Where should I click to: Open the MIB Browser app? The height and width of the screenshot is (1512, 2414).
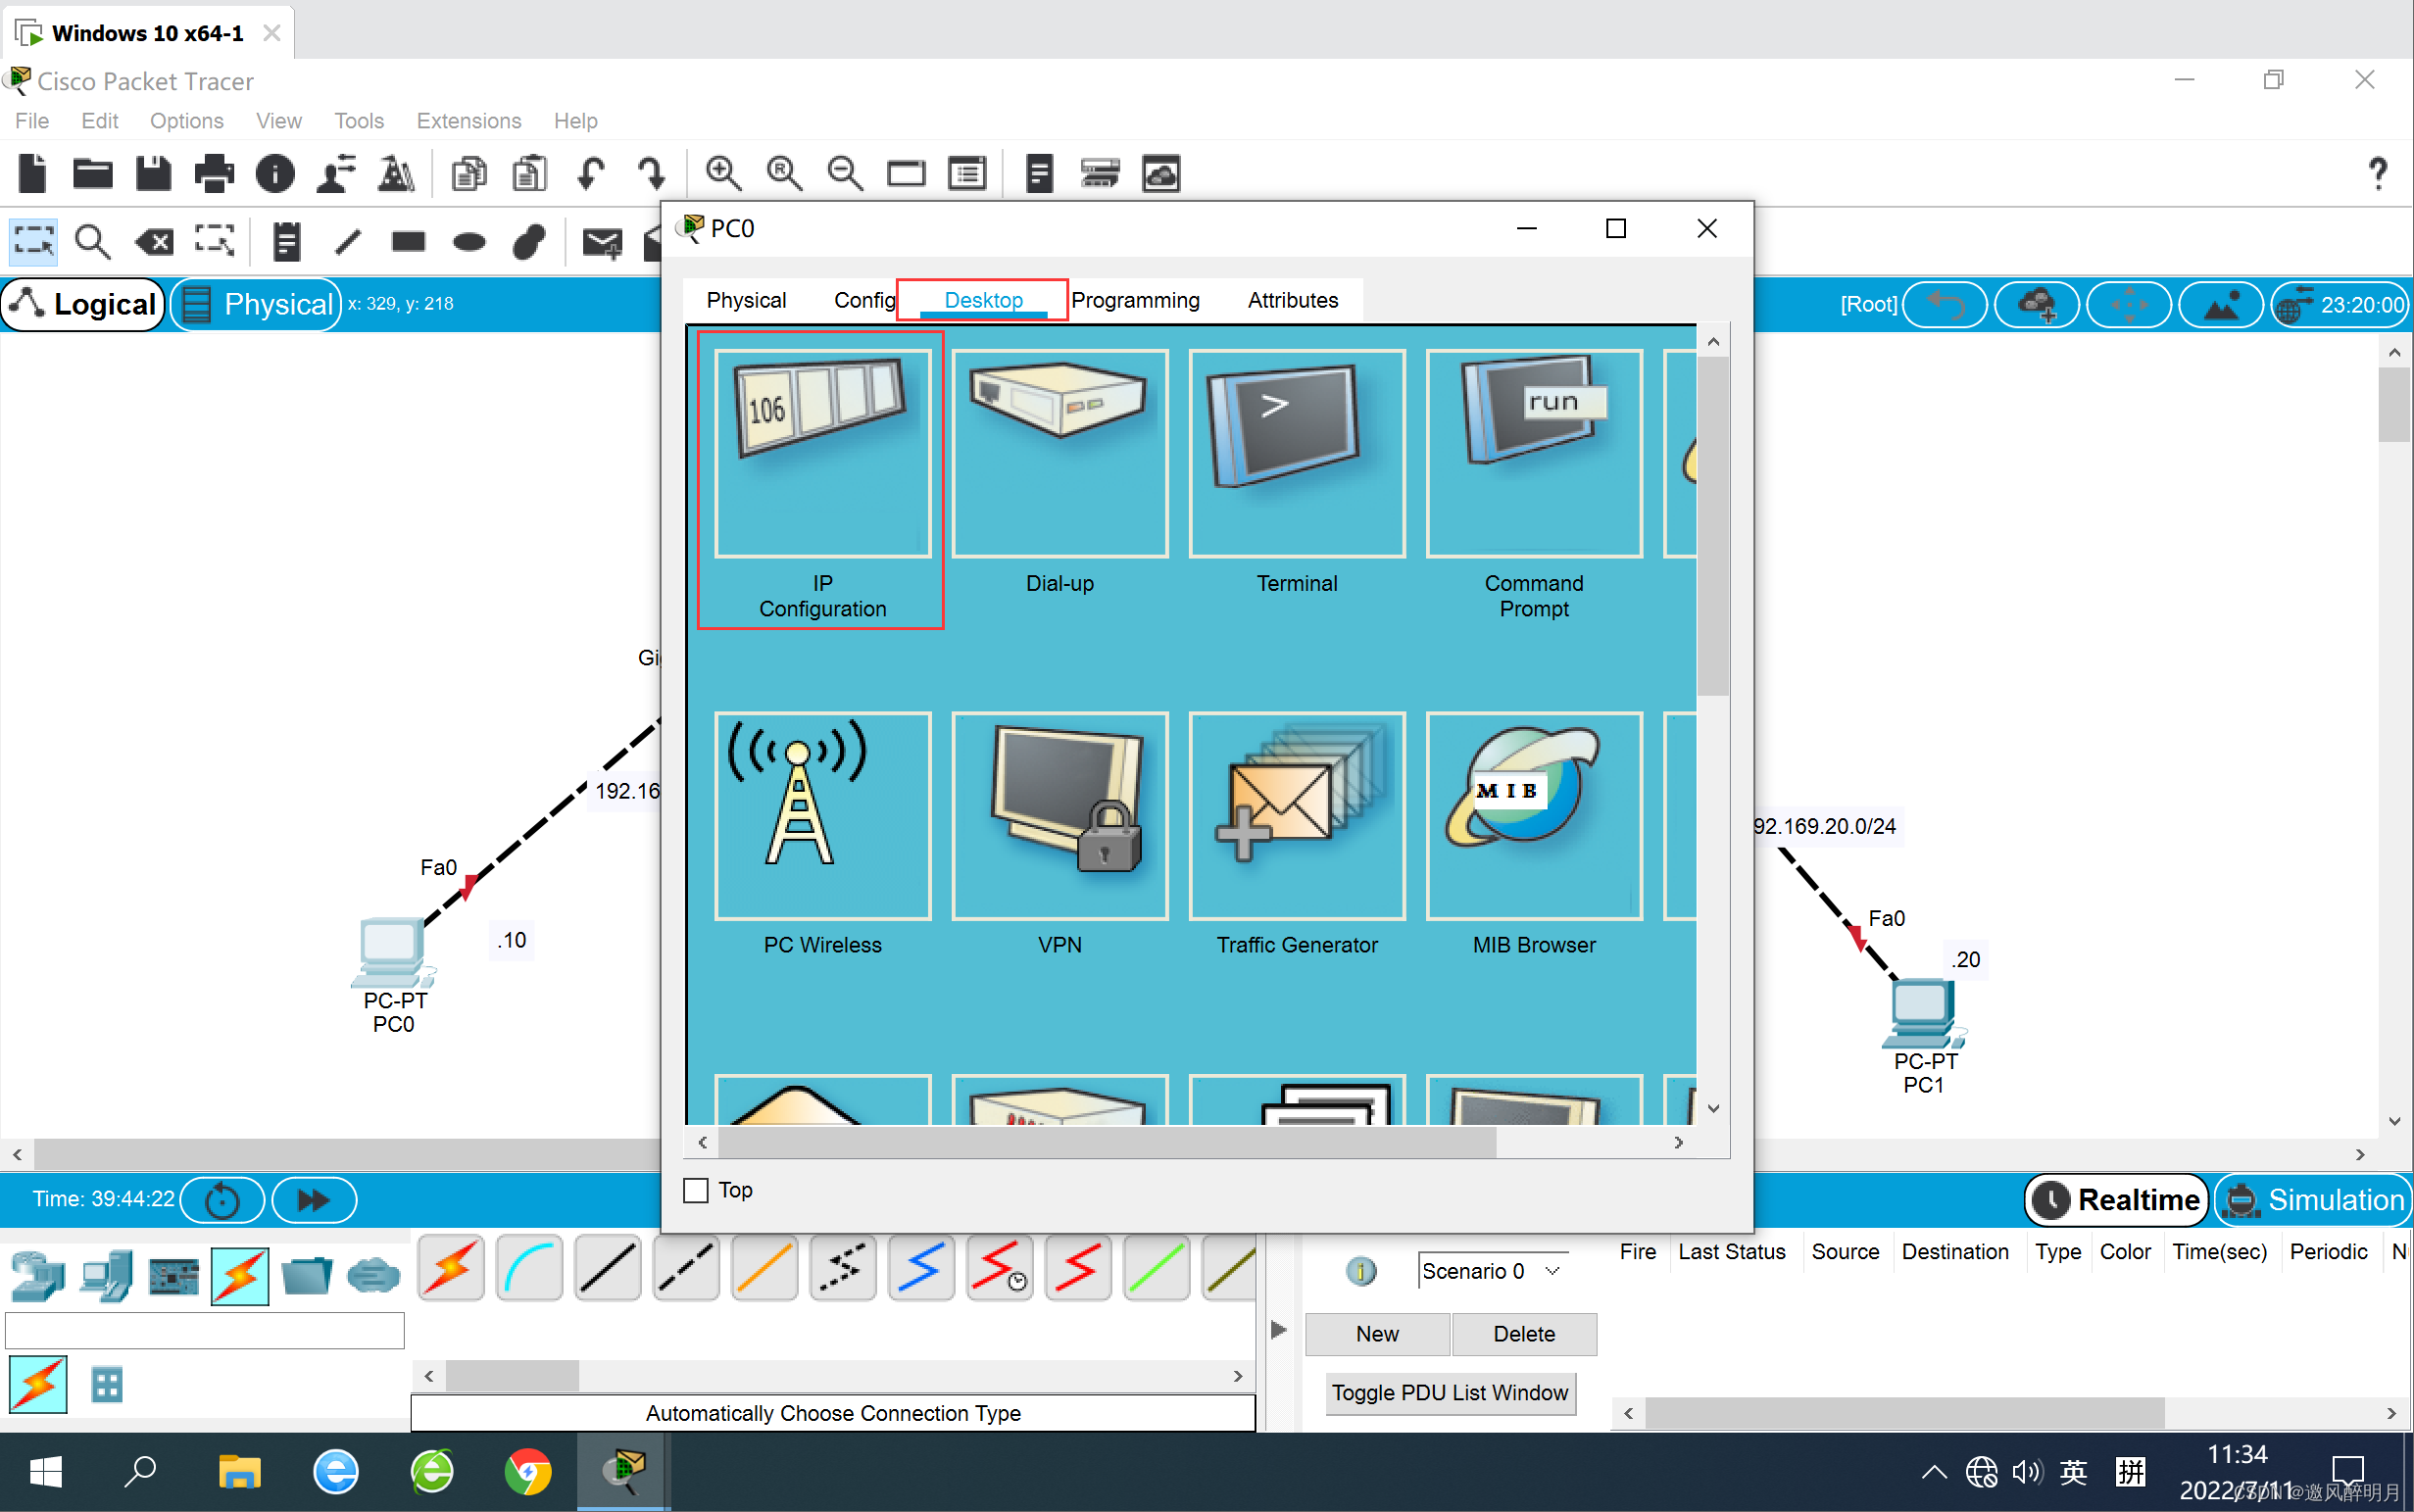(1533, 816)
